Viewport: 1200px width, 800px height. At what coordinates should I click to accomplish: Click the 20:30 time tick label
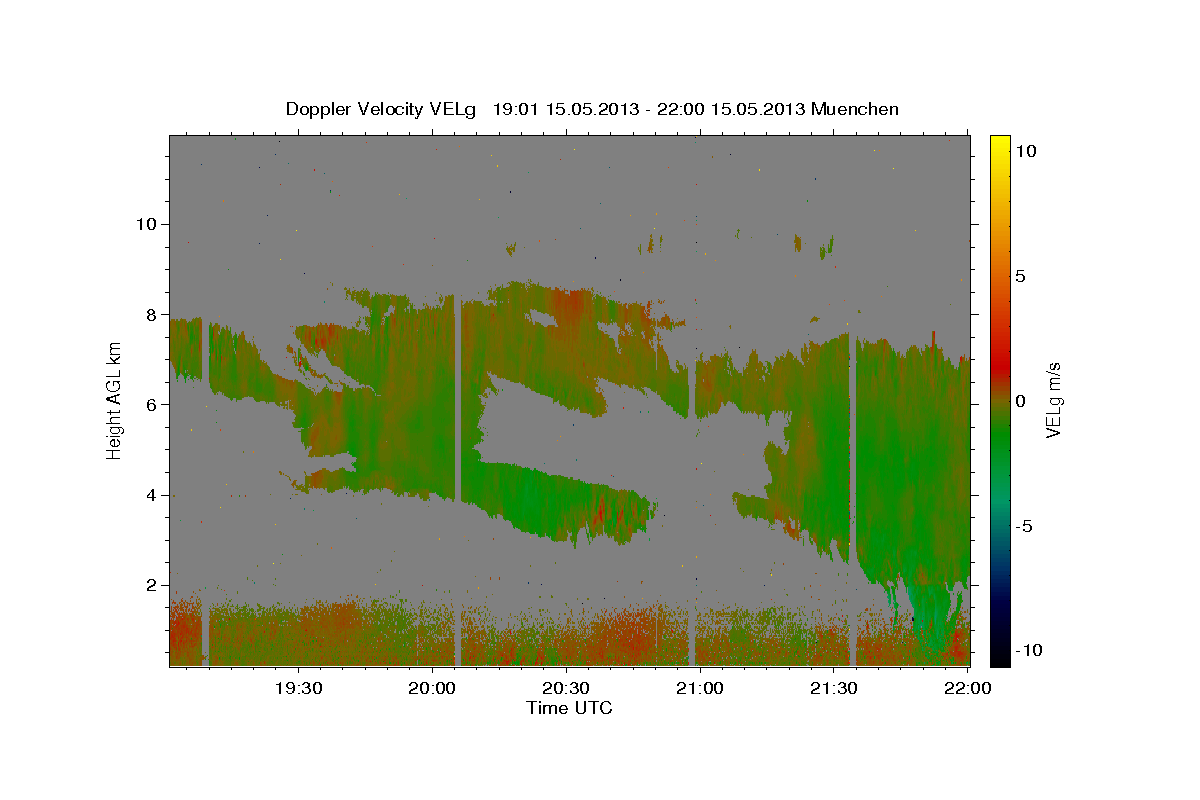pos(565,688)
